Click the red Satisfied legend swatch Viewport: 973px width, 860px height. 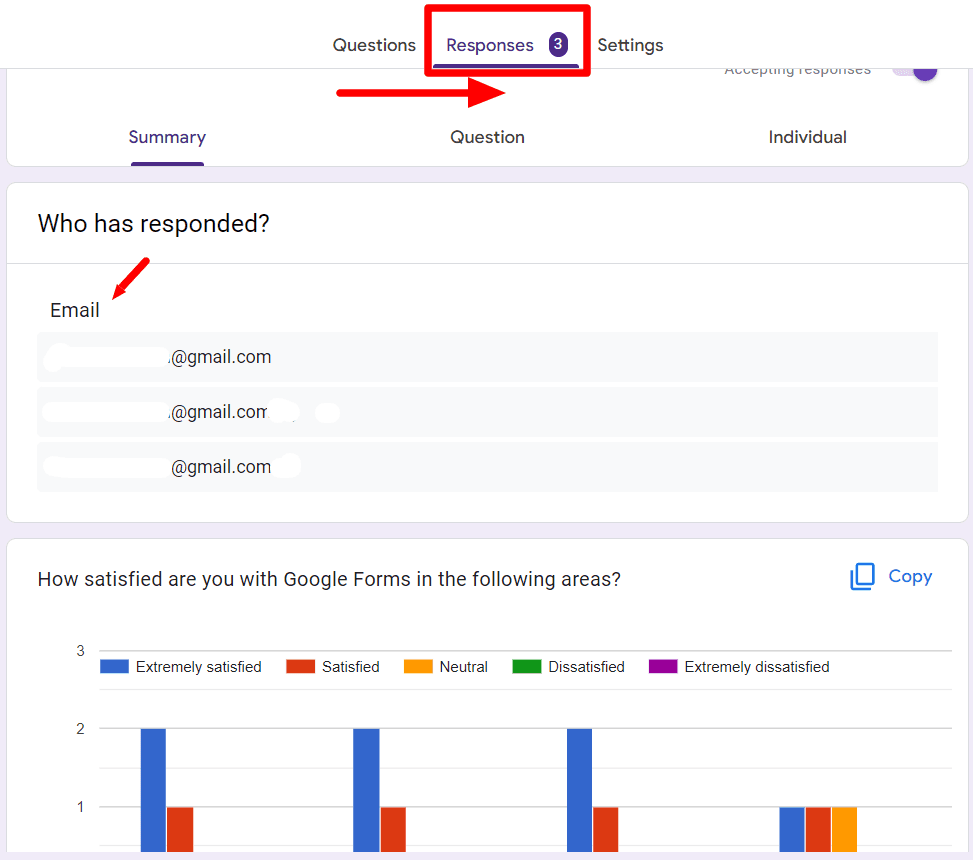coord(300,666)
